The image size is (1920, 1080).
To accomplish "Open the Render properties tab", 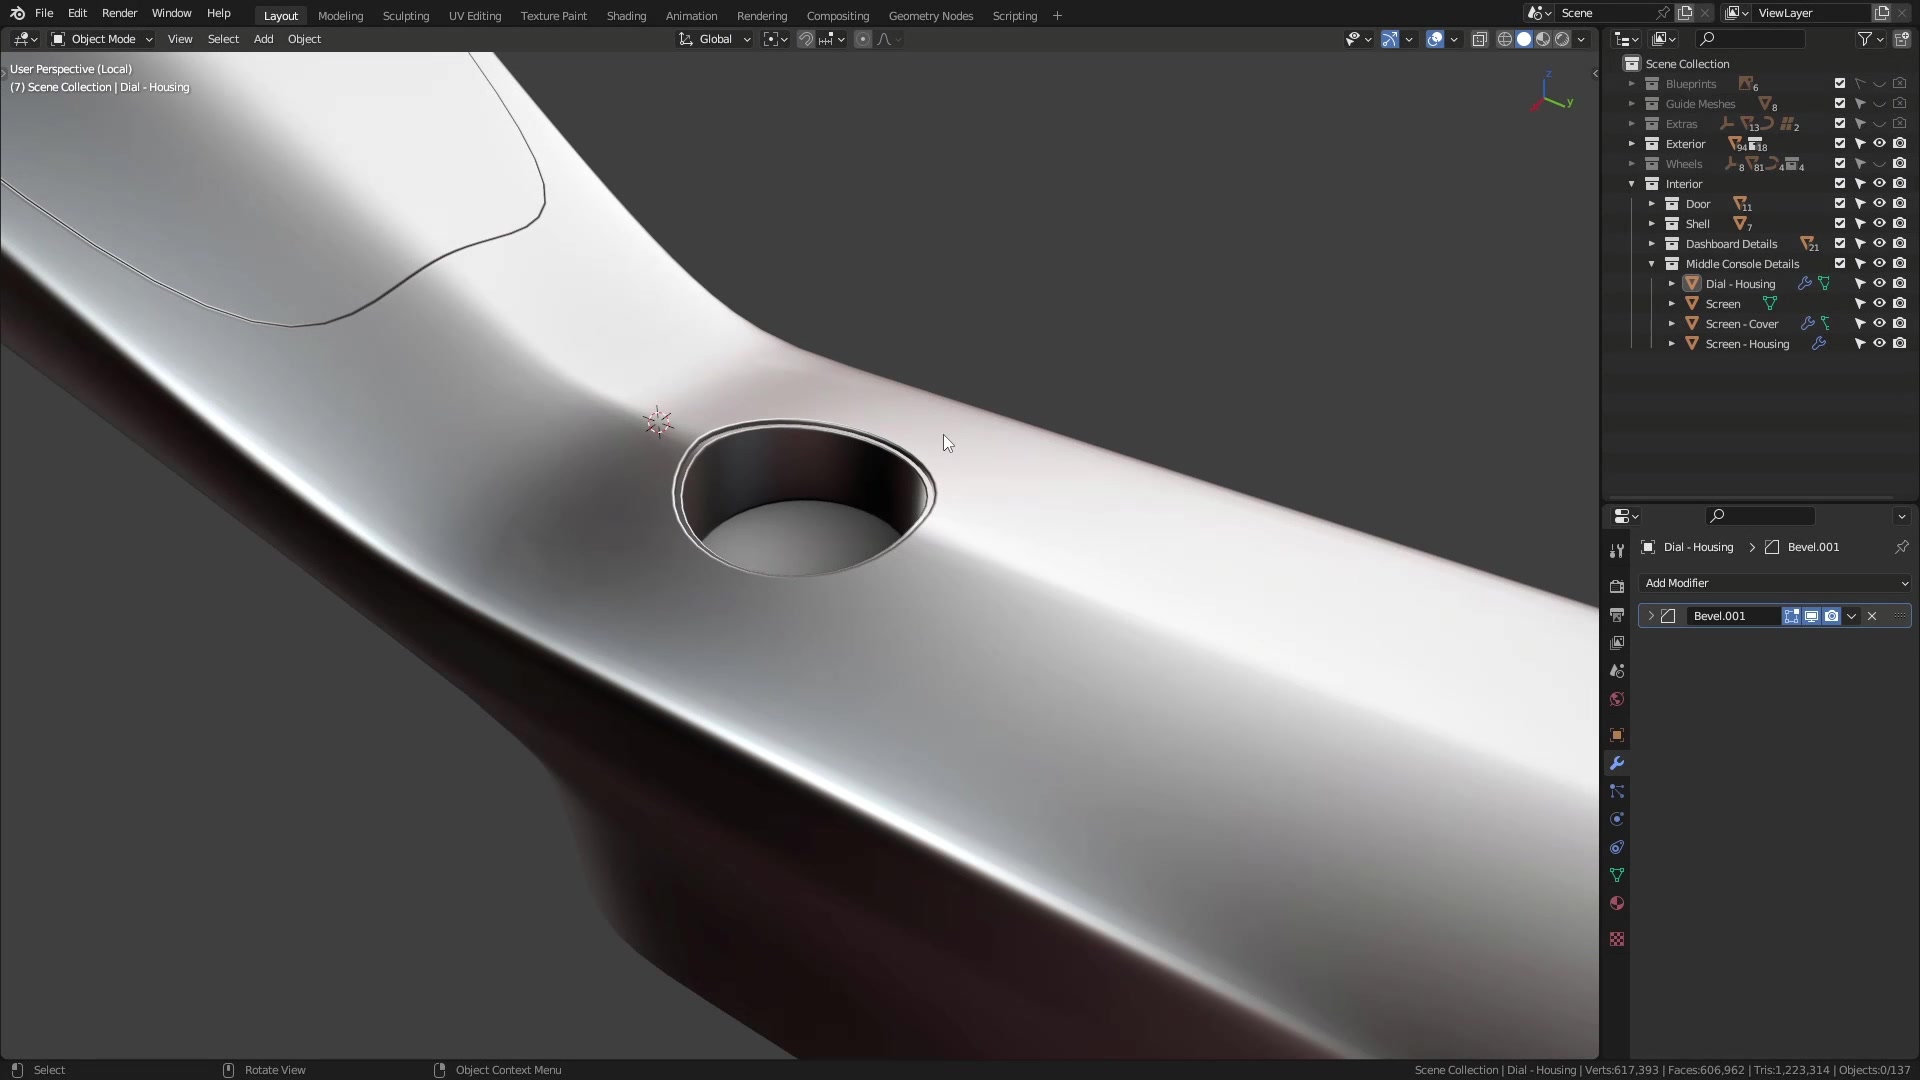I will 1617,587.
